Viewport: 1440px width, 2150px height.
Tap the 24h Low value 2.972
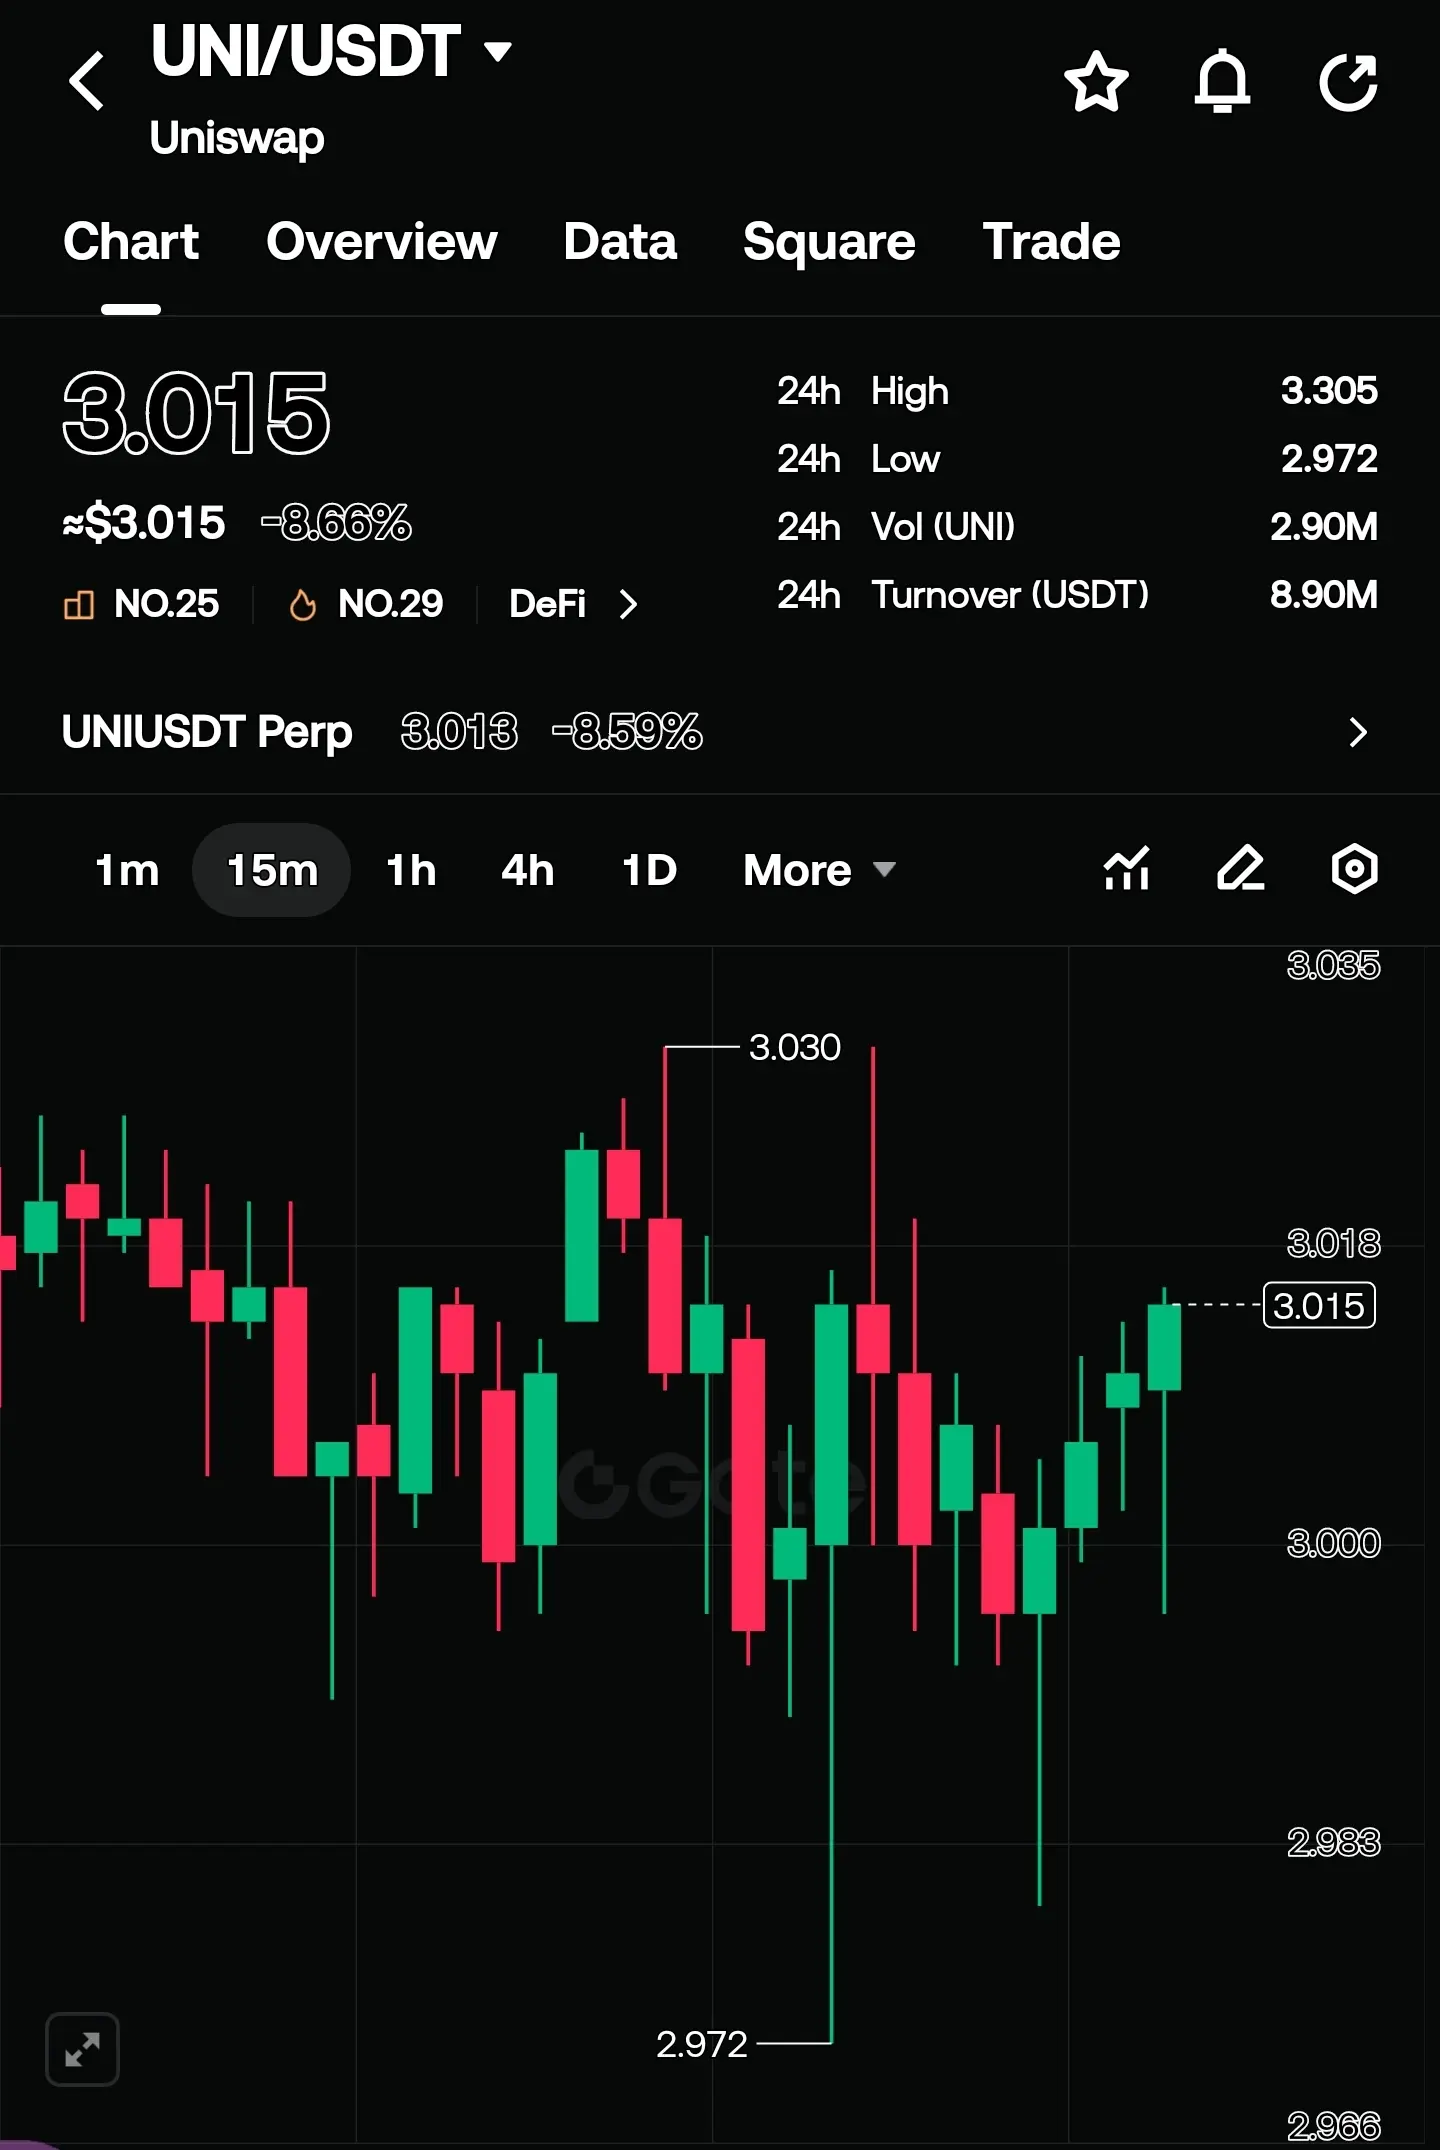coord(1329,459)
